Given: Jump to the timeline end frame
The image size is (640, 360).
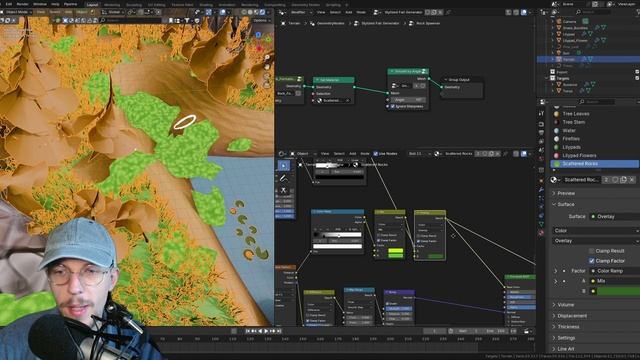Looking at the screenshot, I should click(x=280, y=331).
